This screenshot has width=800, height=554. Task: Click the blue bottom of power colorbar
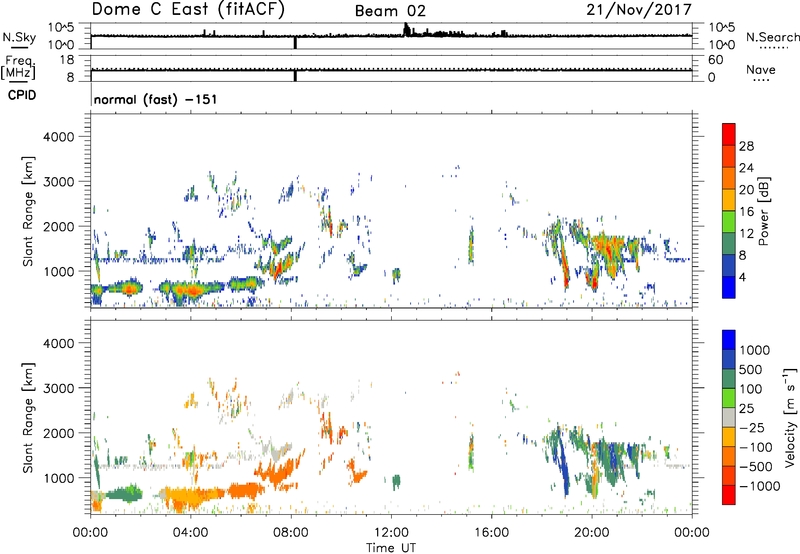tap(729, 287)
